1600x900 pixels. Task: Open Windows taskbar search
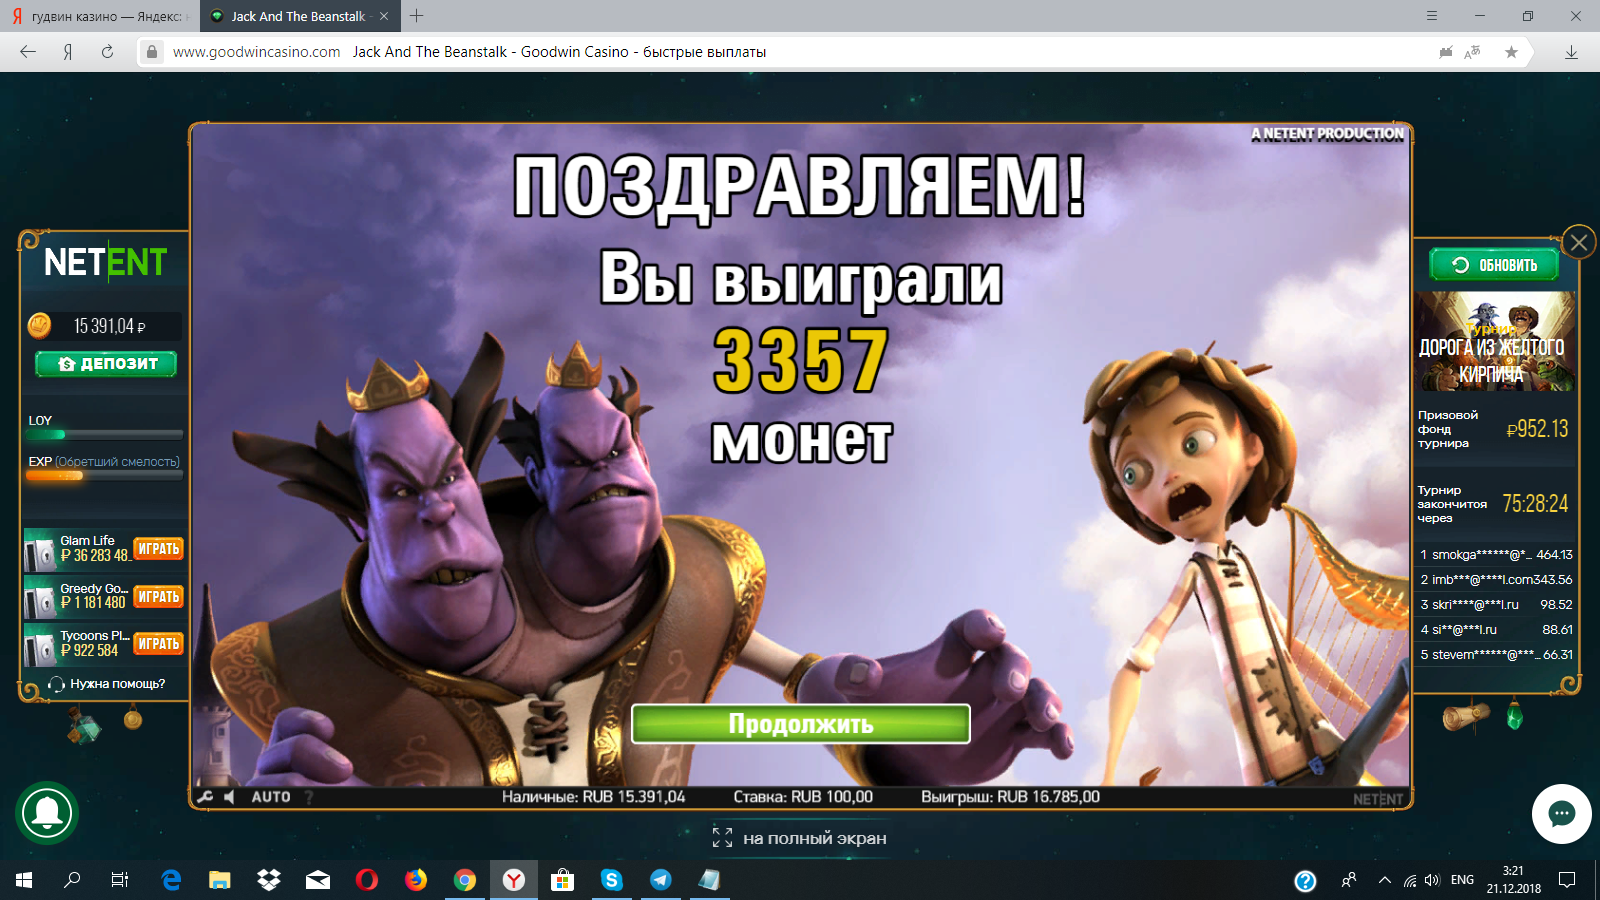pos(72,880)
